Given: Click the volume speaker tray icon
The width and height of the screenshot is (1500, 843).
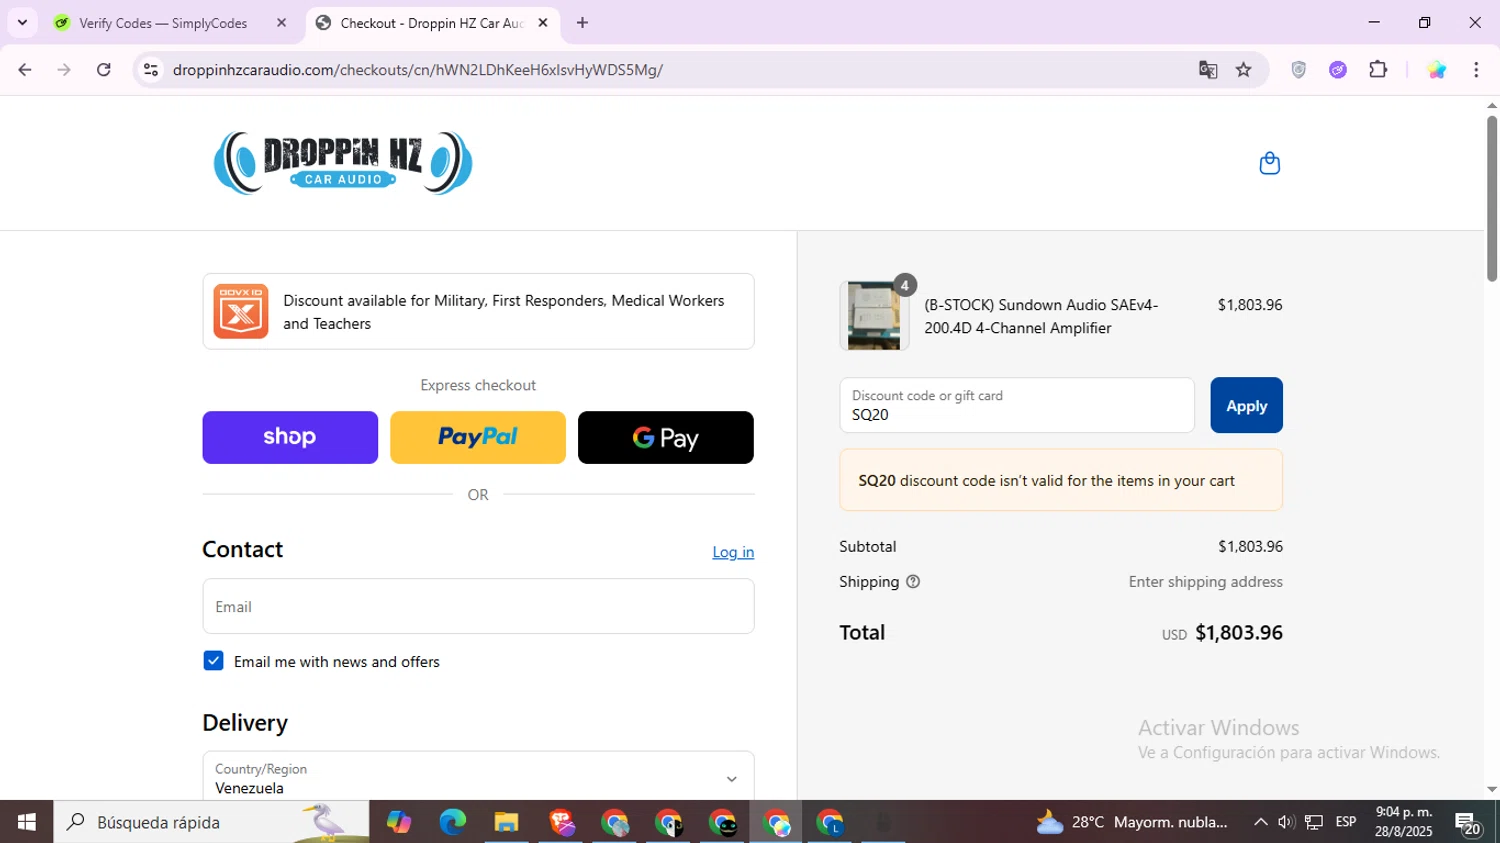Looking at the screenshot, I should [x=1286, y=822].
